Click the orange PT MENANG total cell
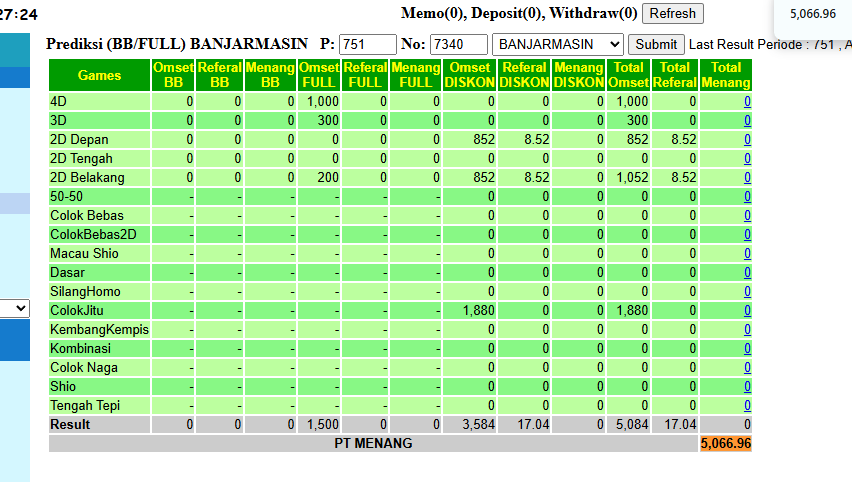The height and width of the screenshot is (482, 852). pos(726,443)
